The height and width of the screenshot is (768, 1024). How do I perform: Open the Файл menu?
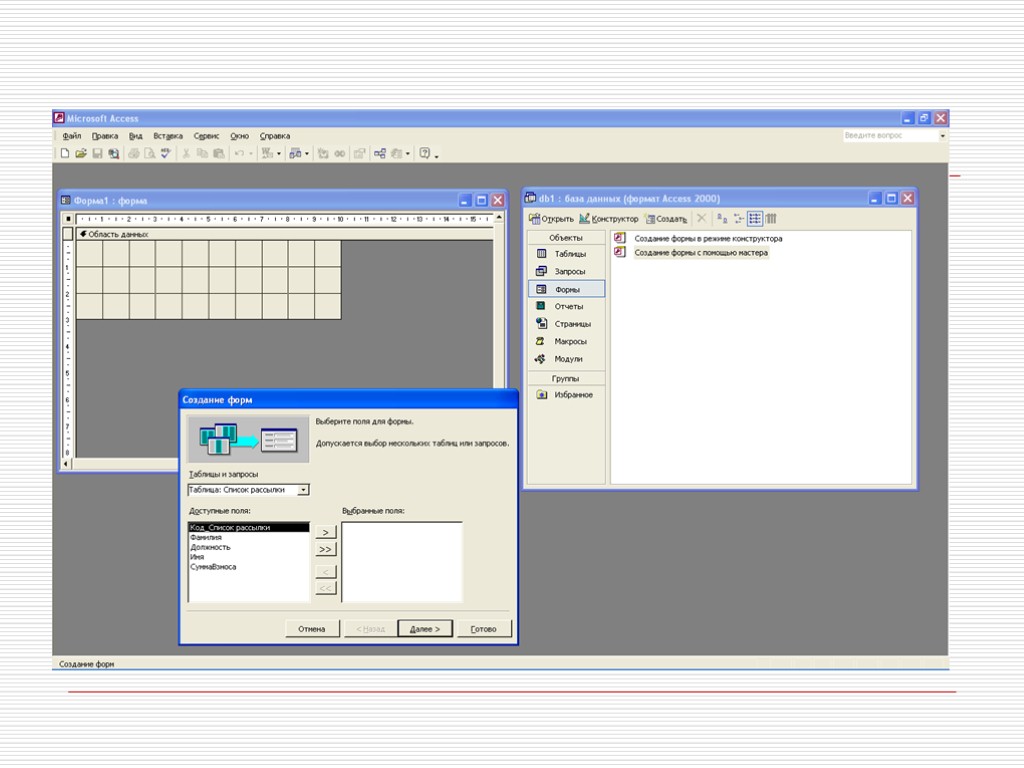(x=72, y=136)
